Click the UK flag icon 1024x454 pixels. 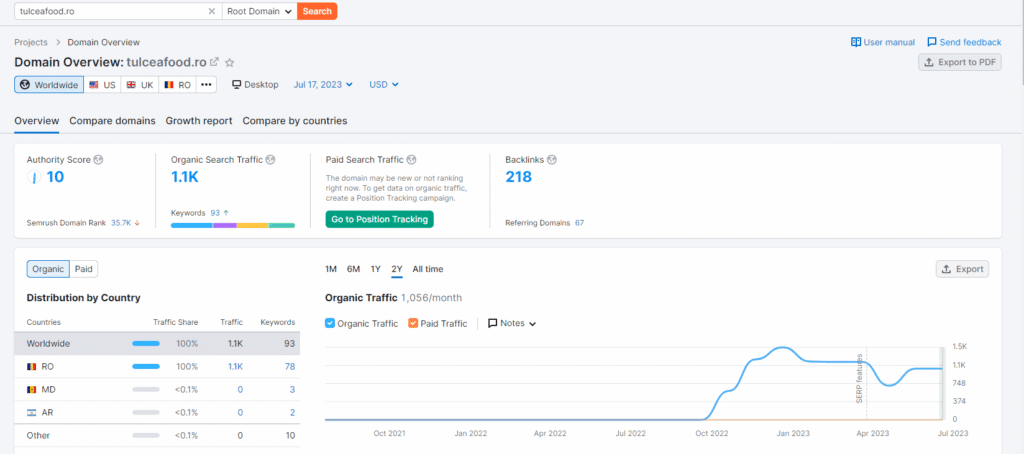point(131,85)
